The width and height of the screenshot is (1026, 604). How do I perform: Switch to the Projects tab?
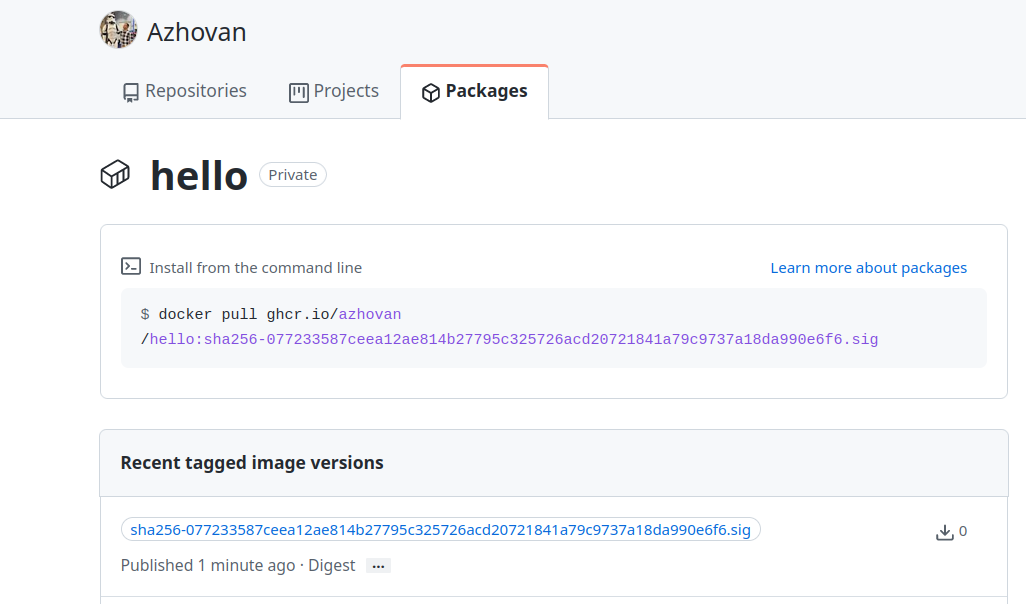[334, 91]
